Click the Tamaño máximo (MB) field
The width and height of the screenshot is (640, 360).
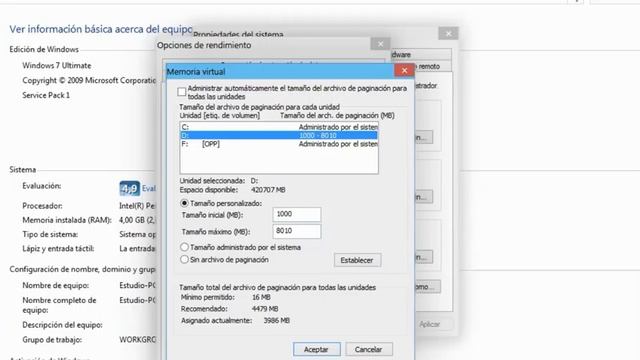point(297,231)
